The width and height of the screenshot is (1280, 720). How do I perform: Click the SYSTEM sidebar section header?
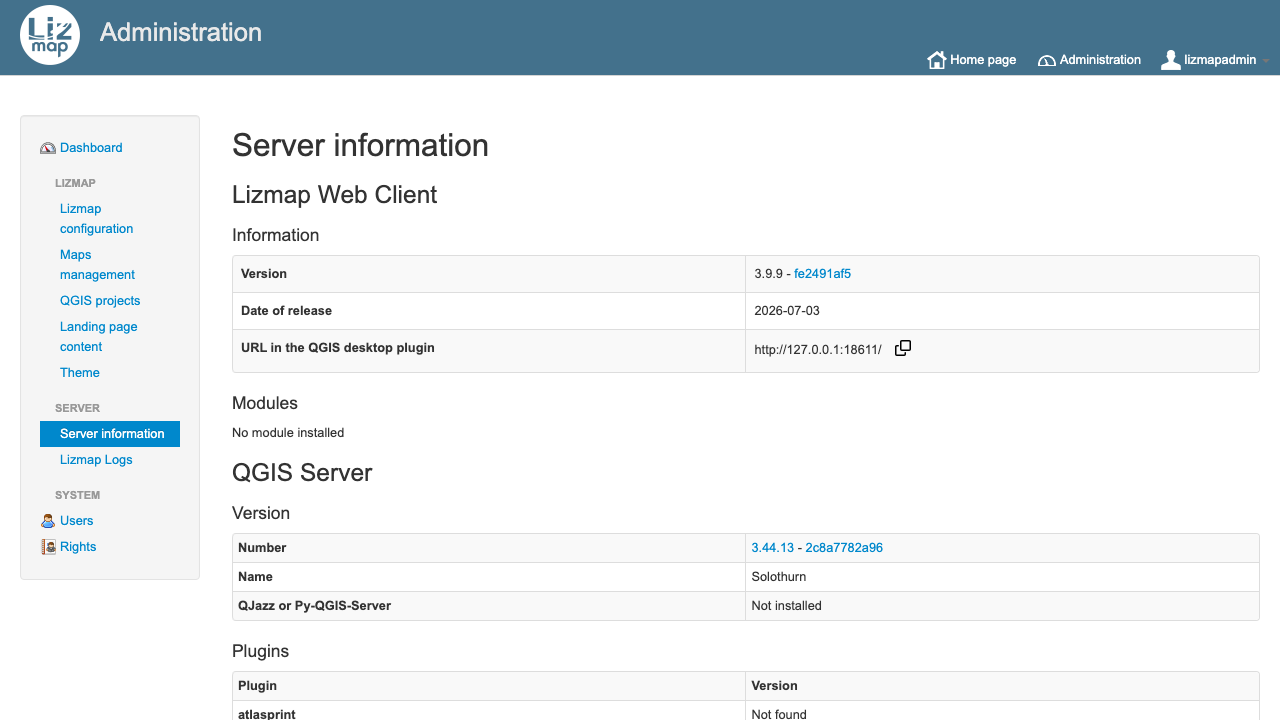pyautogui.click(x=77, y=495)
